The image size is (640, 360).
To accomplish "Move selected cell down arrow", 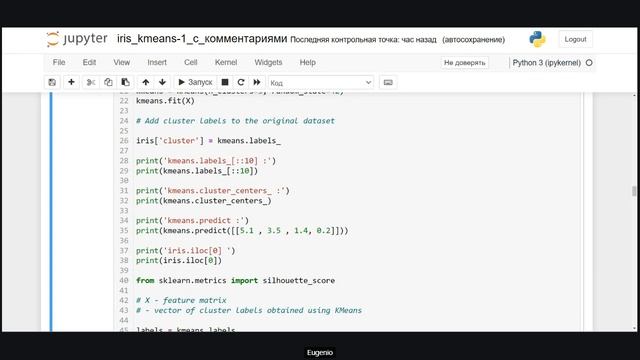I will (162, 82).
